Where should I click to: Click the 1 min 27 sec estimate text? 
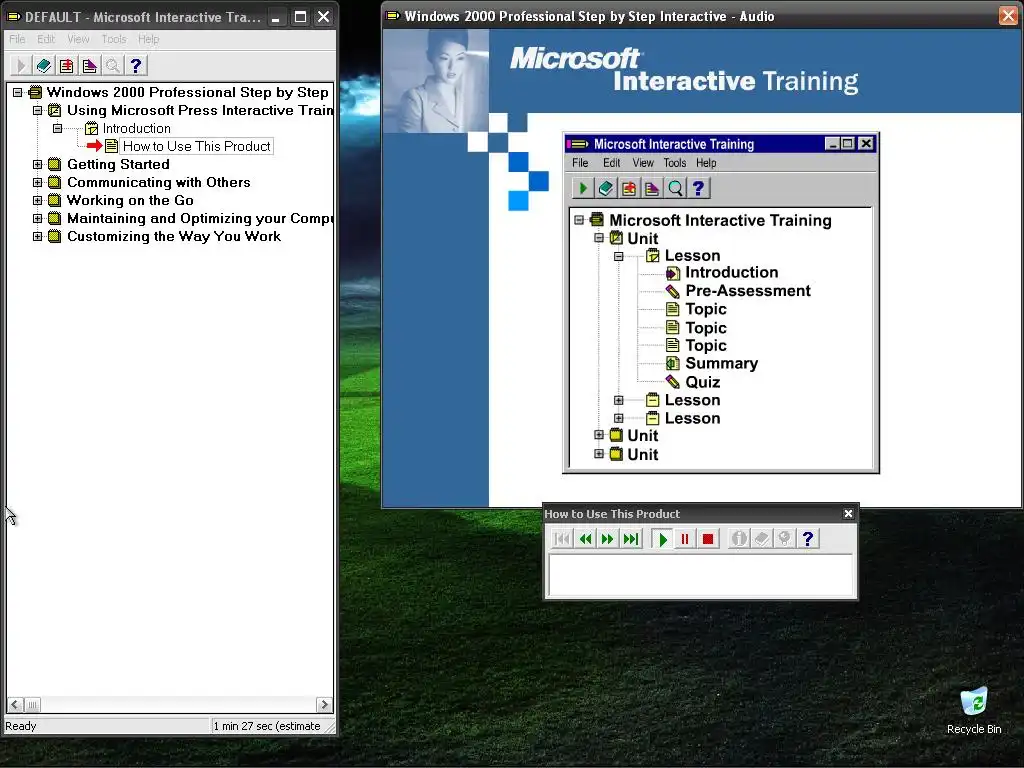coord(266,726)
